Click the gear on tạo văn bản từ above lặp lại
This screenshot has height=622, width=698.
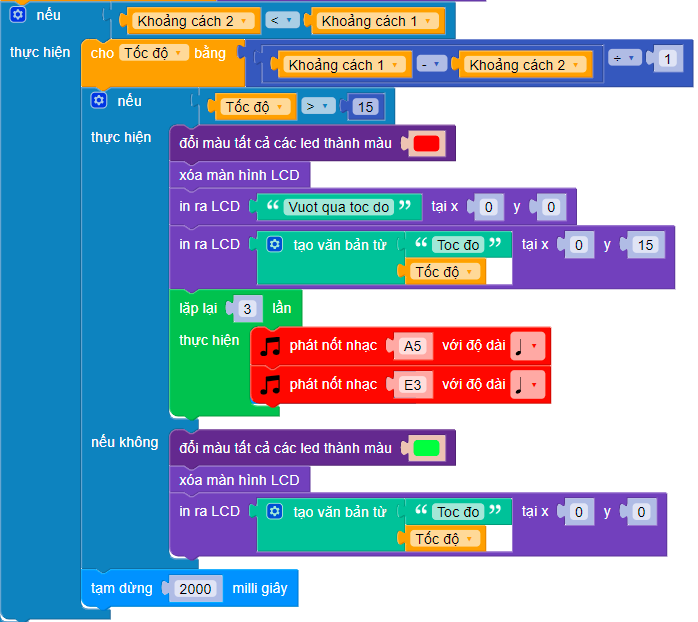(x=275, y=244)
